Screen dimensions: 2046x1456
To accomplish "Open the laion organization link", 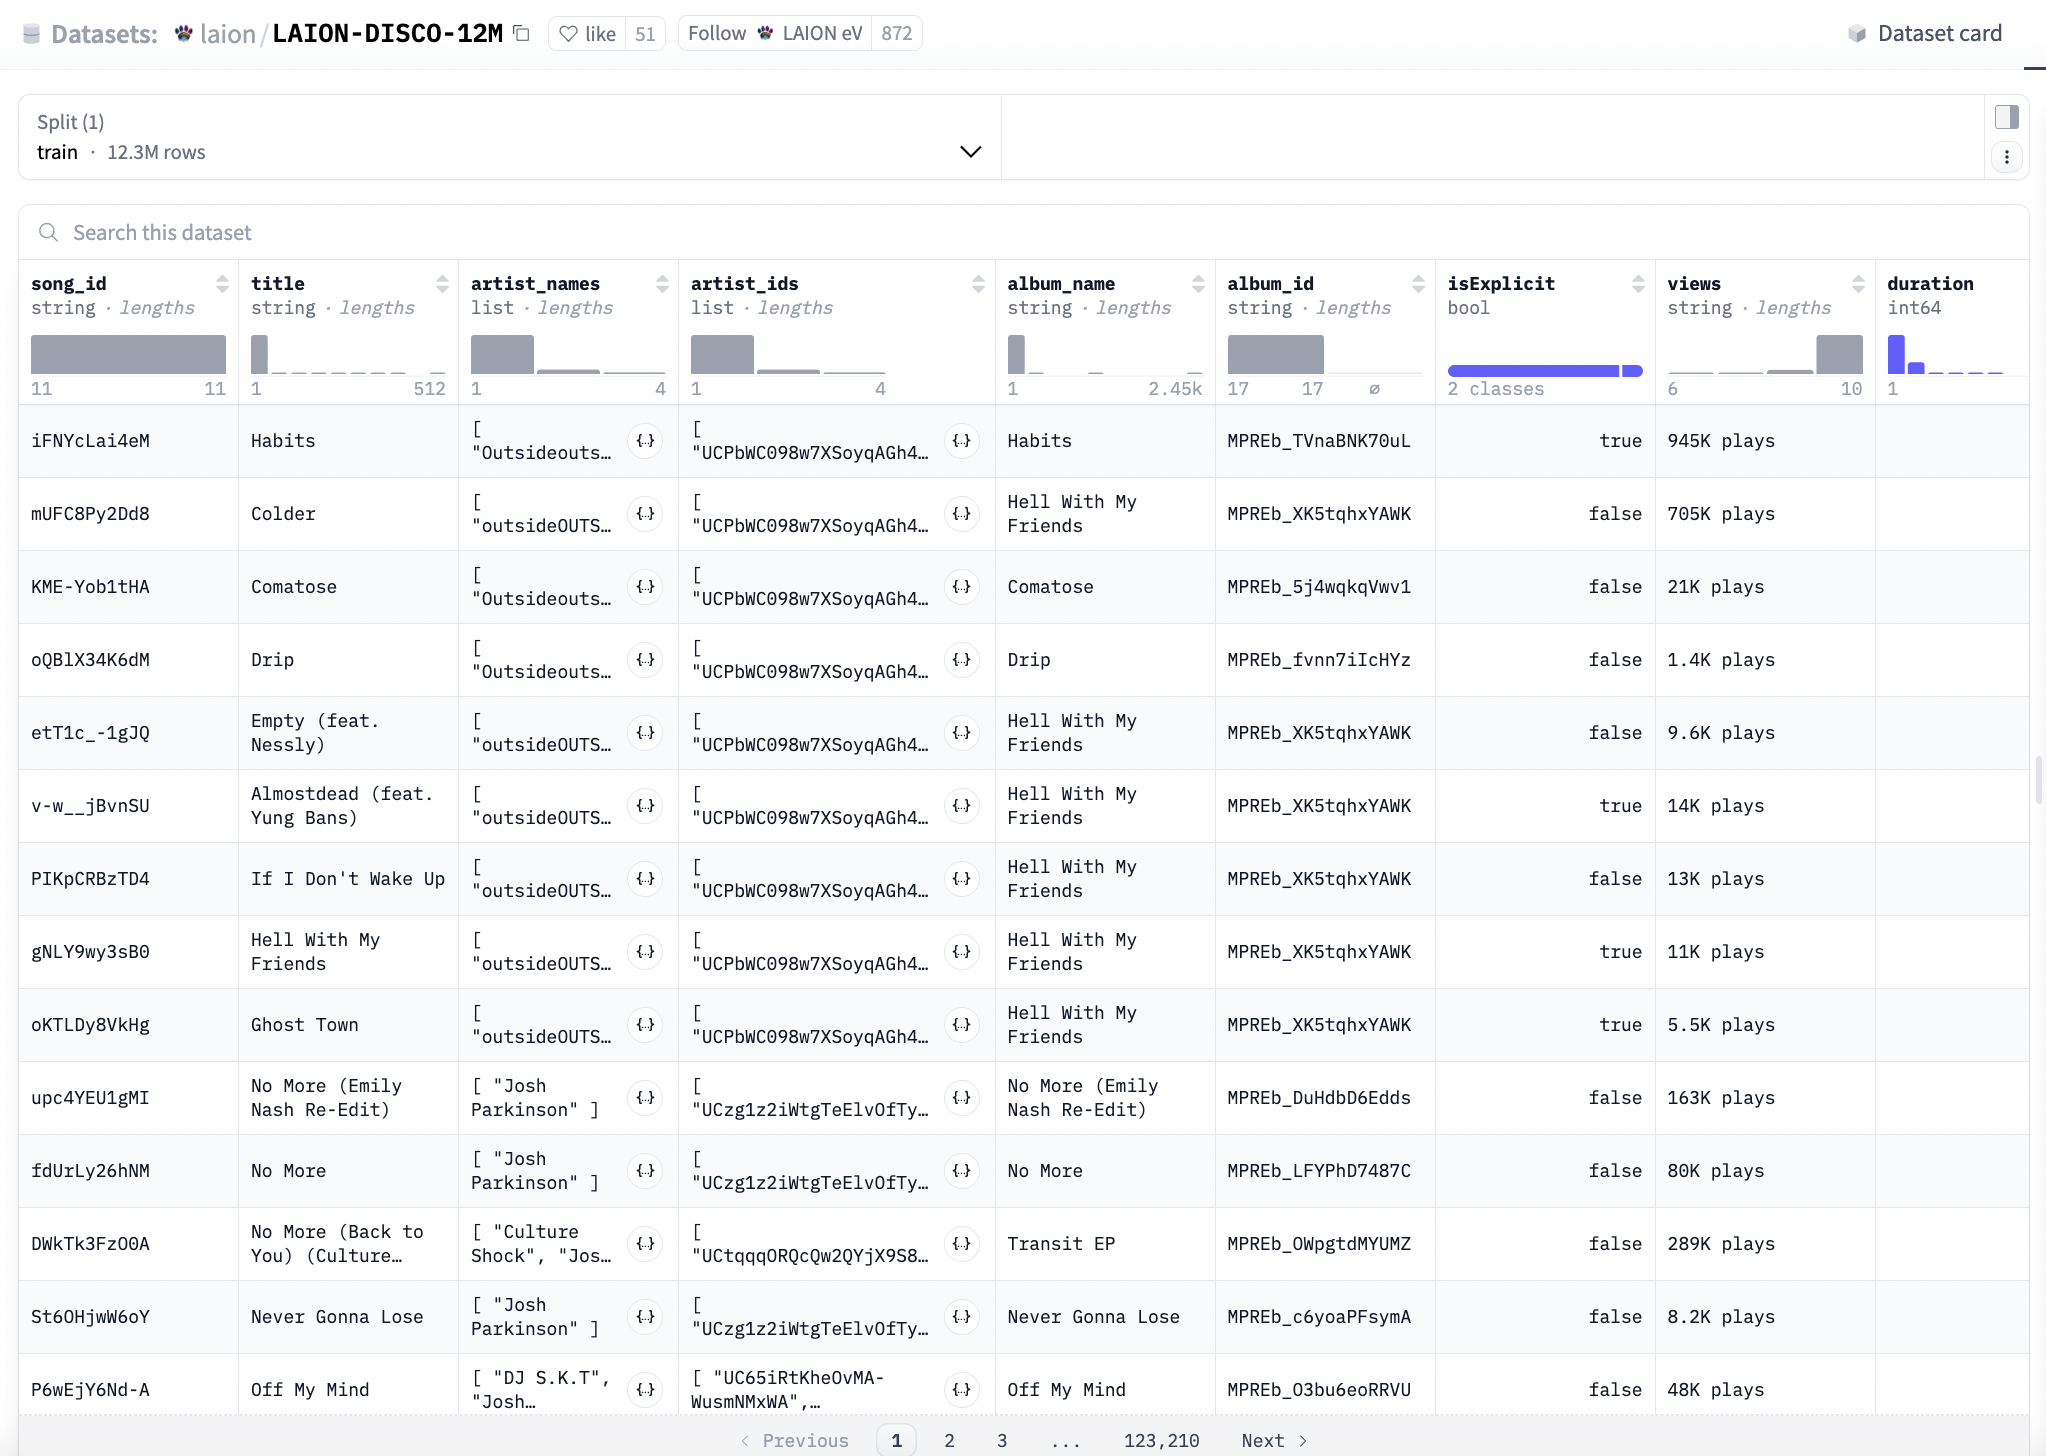I will point(228,34).
